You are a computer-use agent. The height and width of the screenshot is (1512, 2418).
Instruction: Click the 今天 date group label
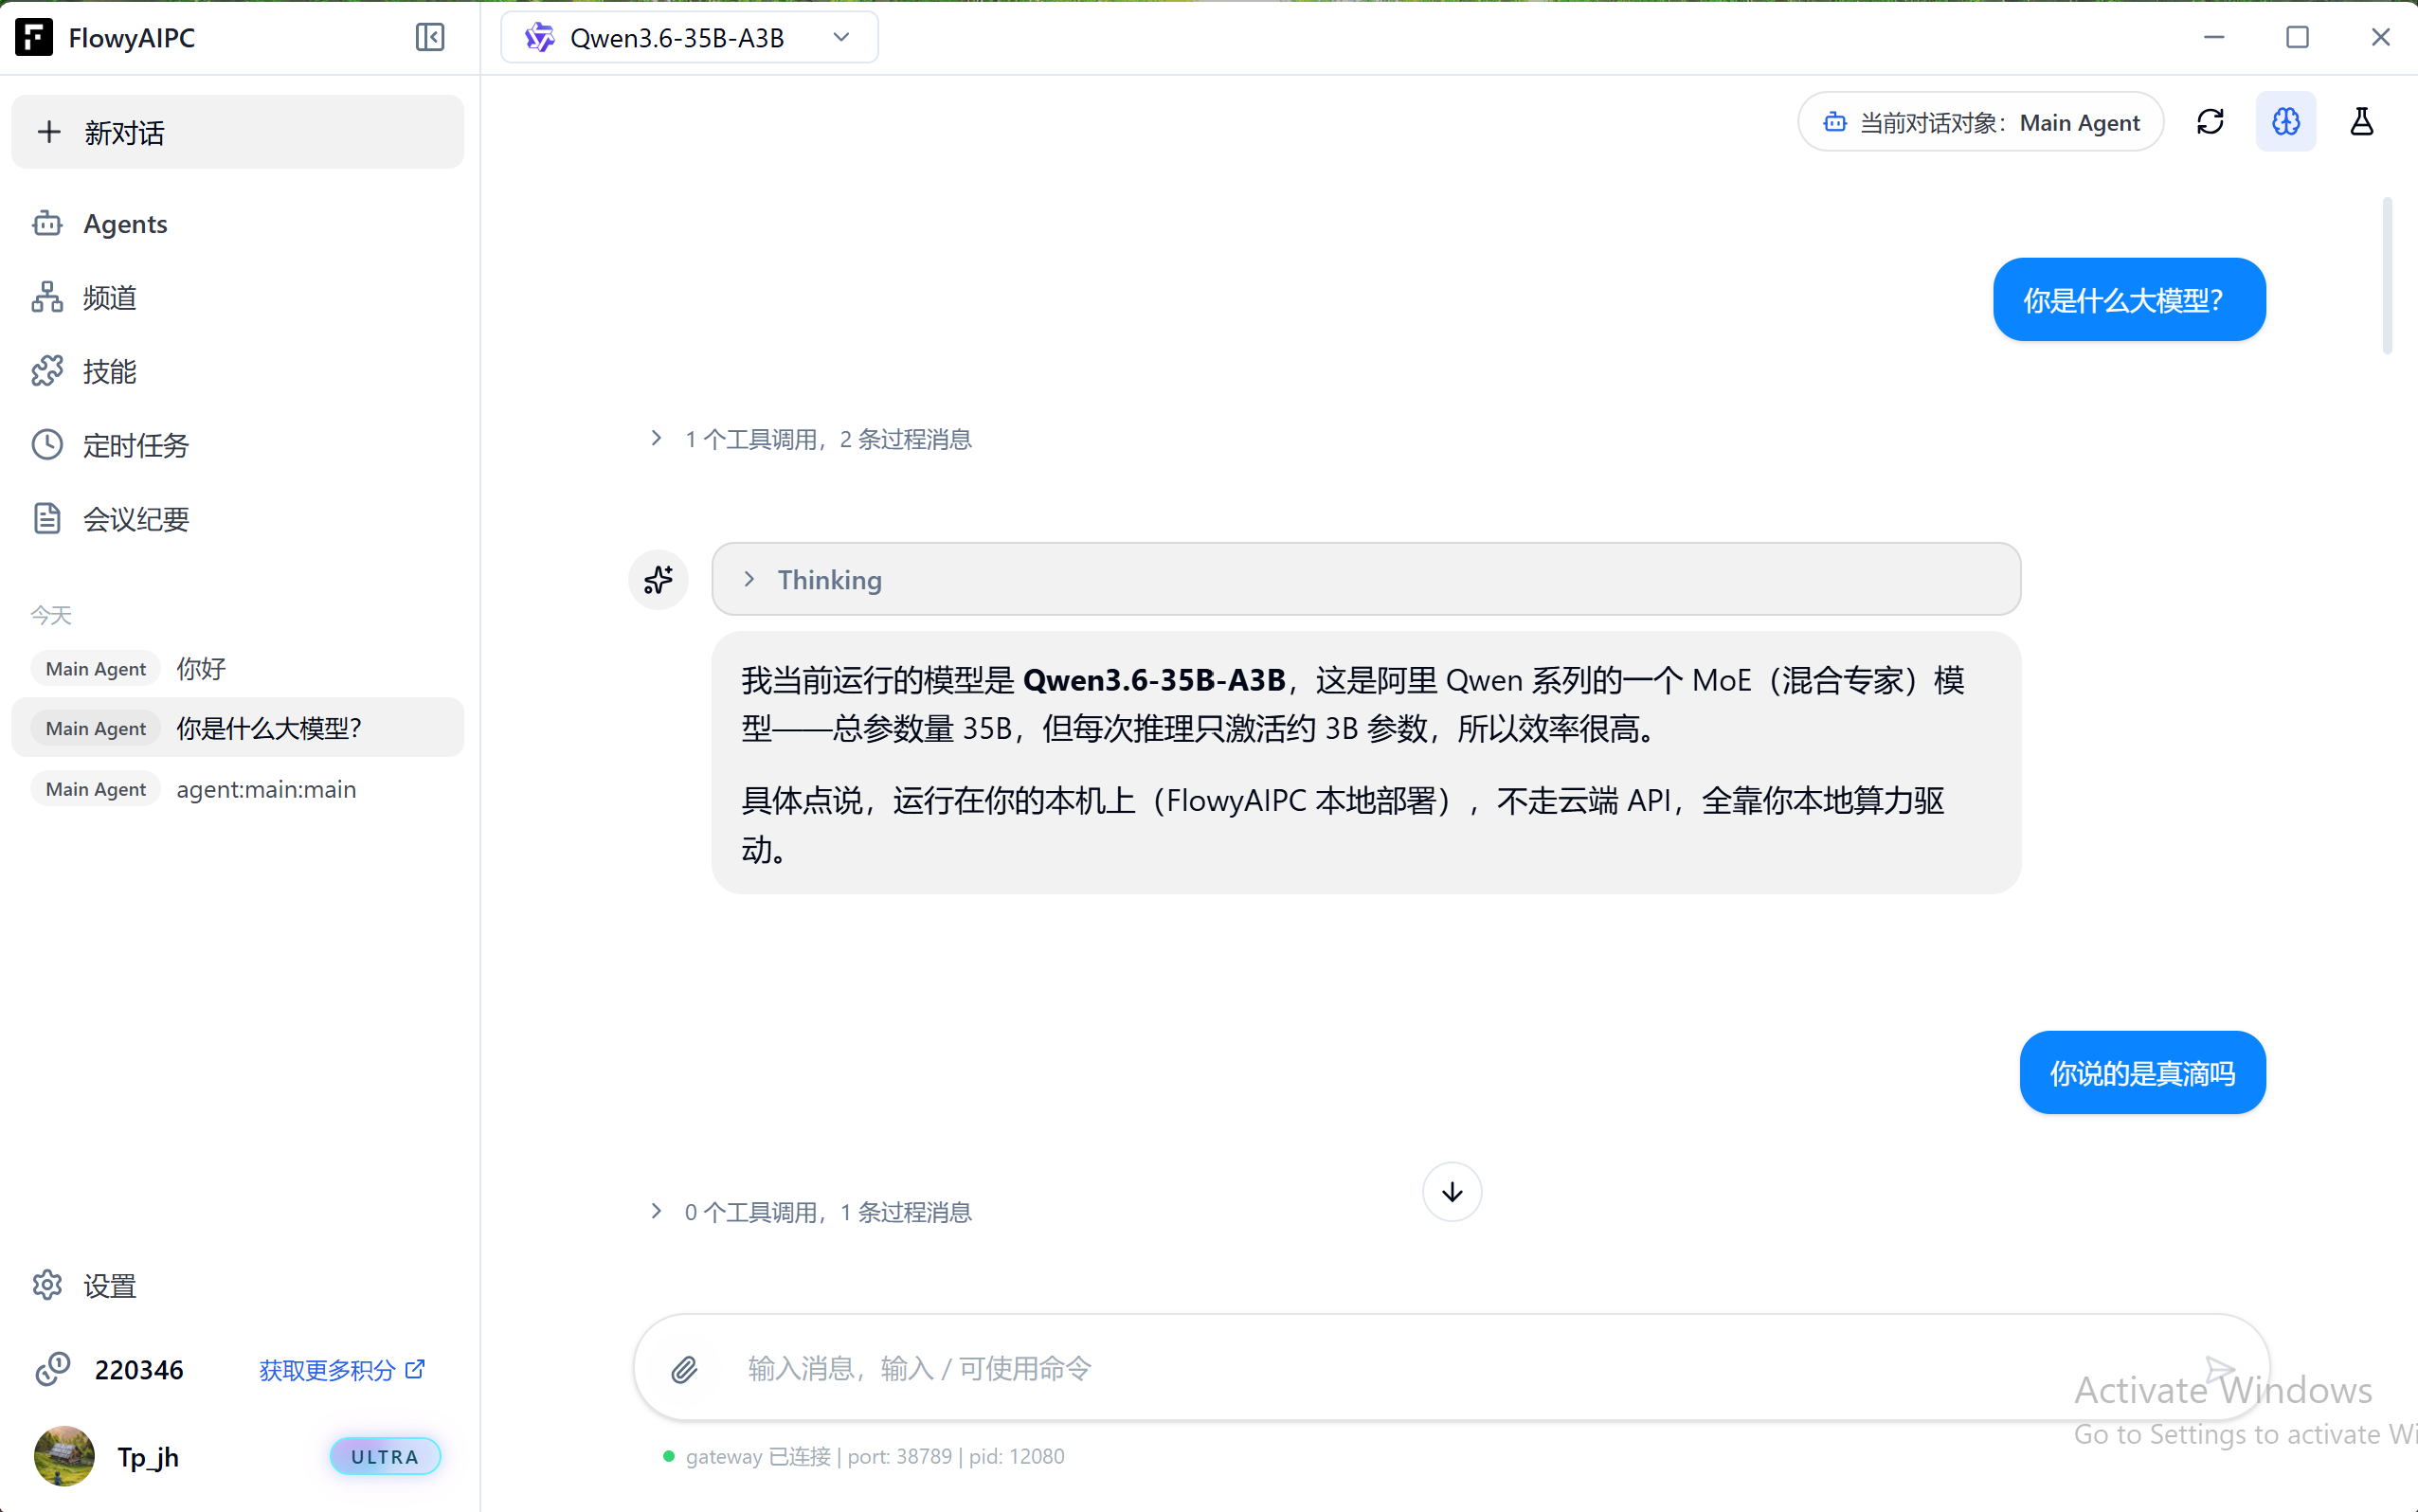click(x=51, y=615)
